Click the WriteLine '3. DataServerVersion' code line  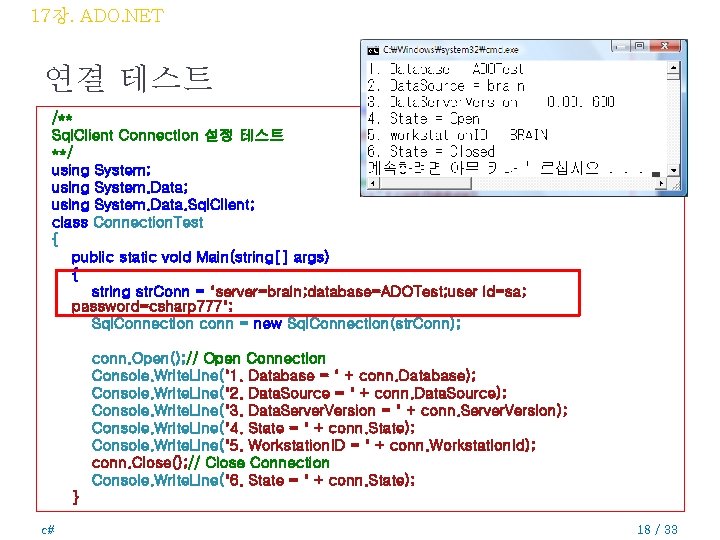coord(329,410)
